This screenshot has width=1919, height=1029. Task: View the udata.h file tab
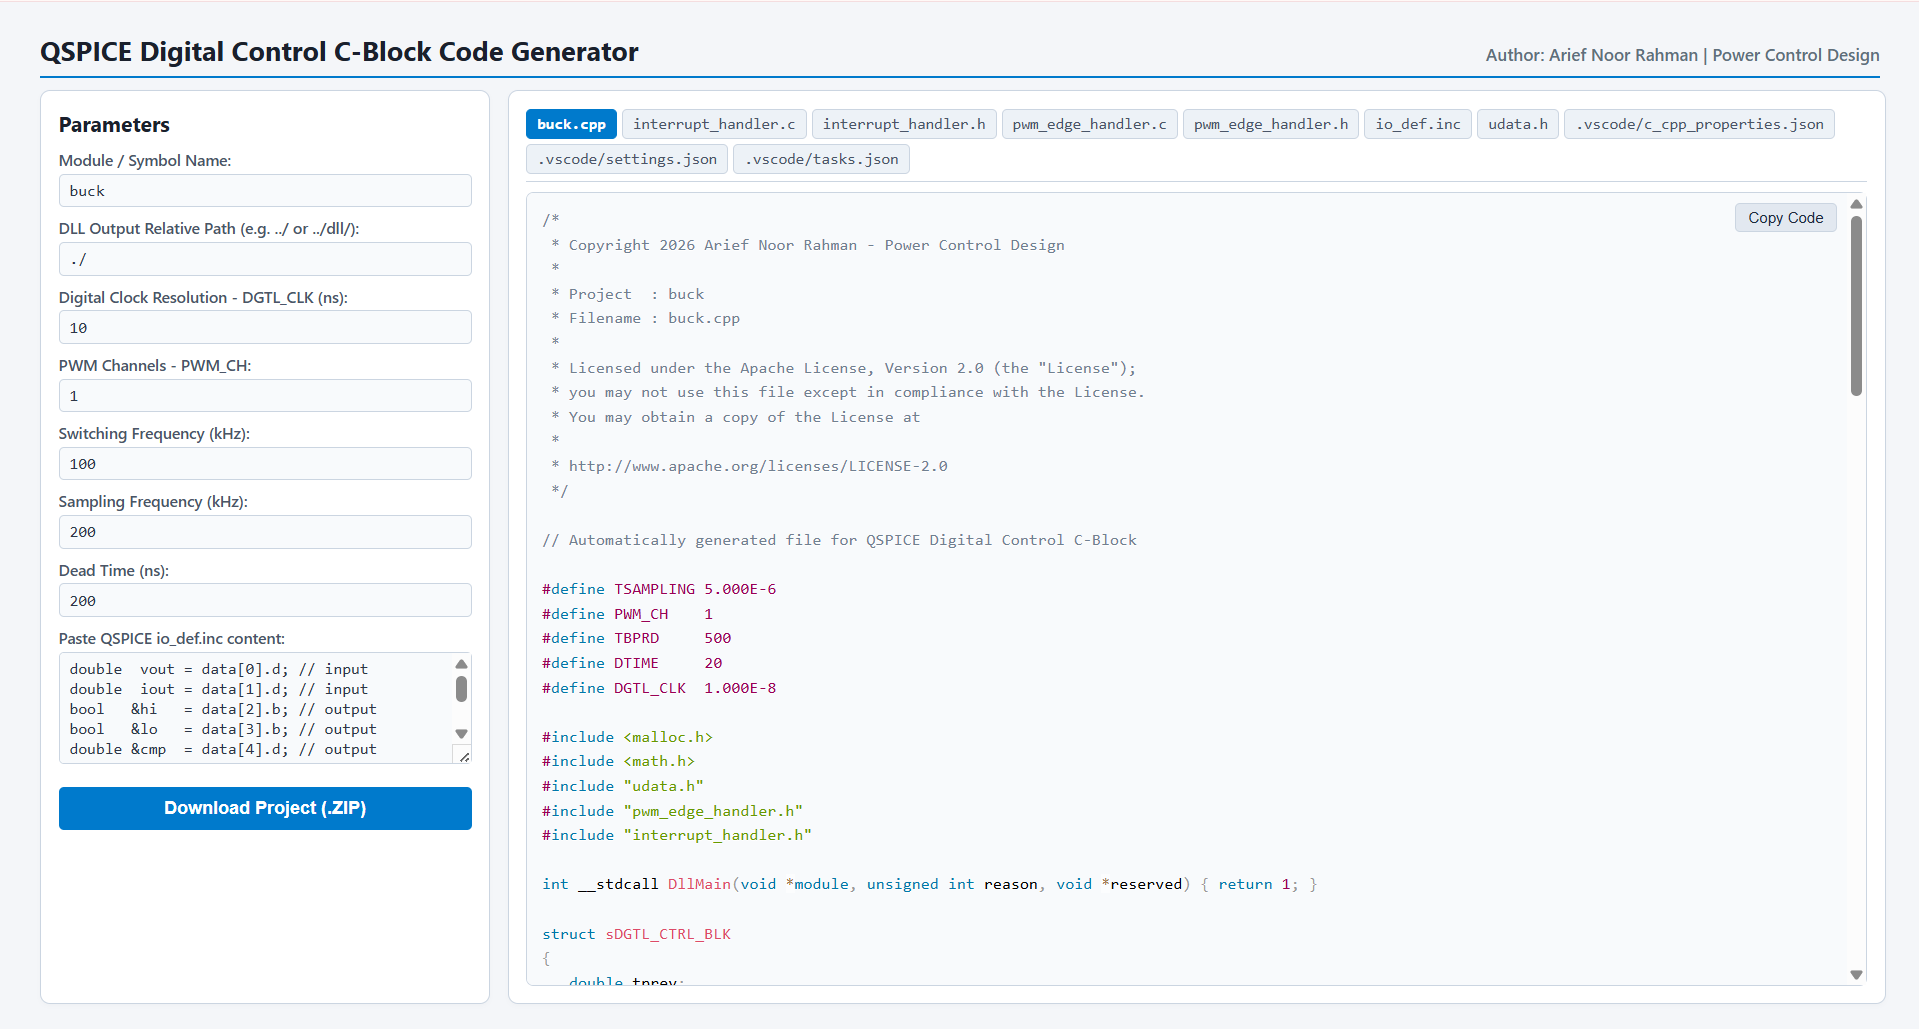[x=1518, y=124]
